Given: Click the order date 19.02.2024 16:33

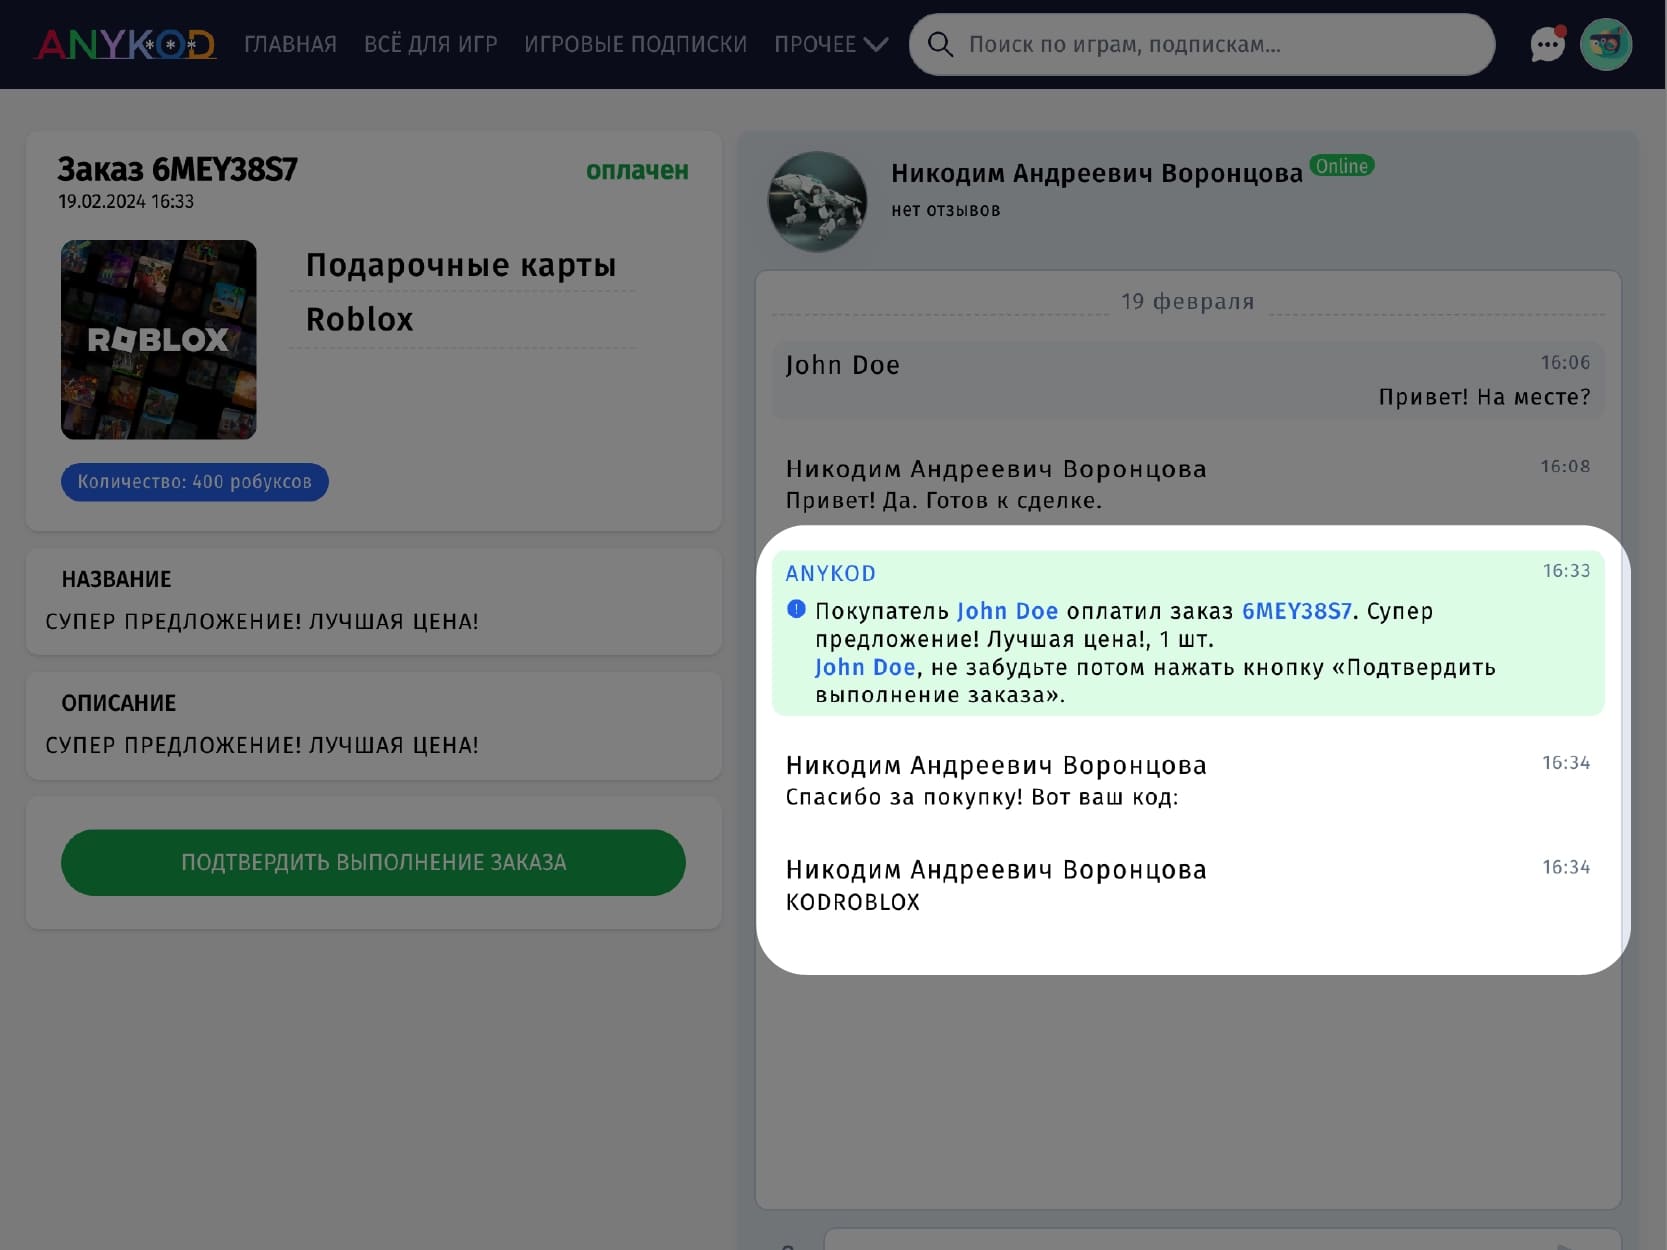Looking at the screenshot, I should 126,201.
